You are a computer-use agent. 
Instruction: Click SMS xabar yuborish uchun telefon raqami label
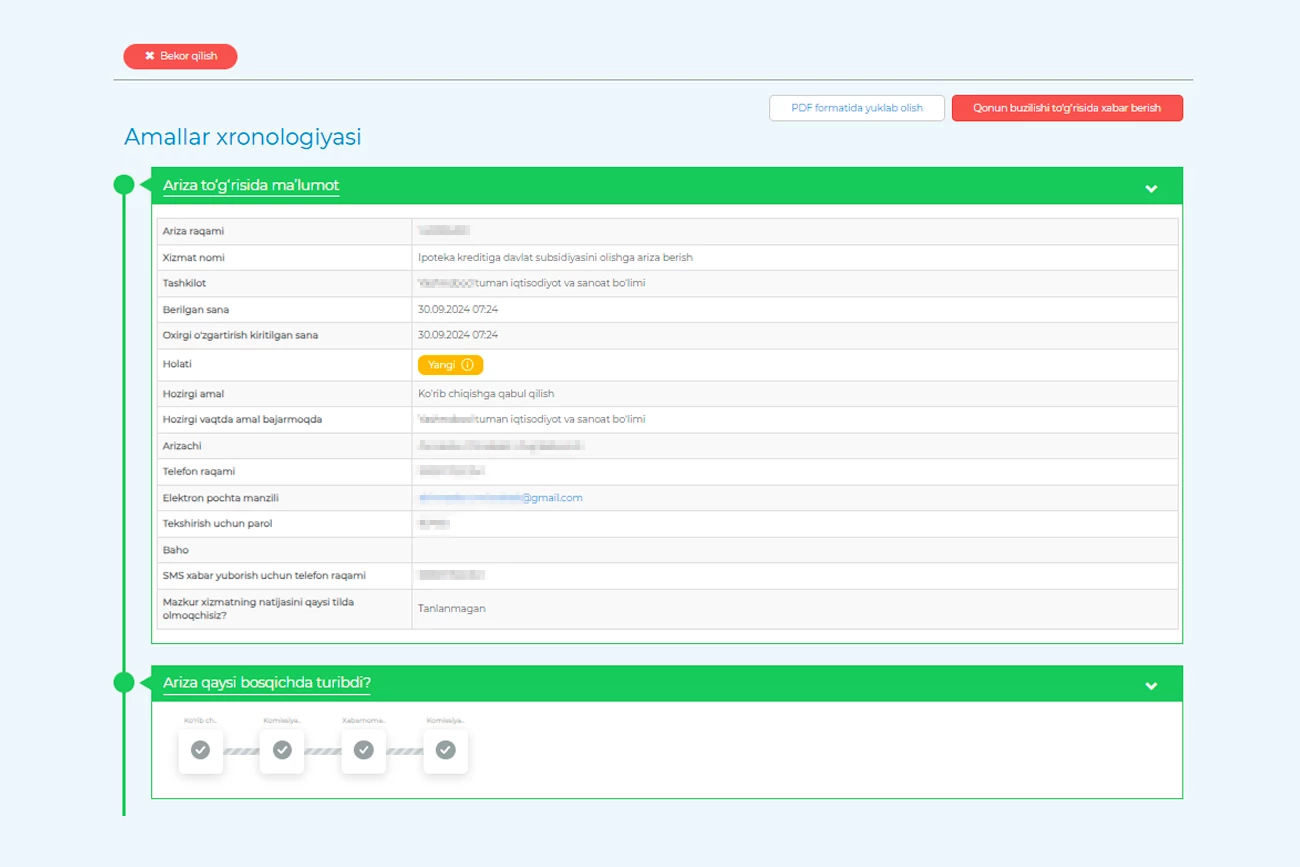point(264,576)
